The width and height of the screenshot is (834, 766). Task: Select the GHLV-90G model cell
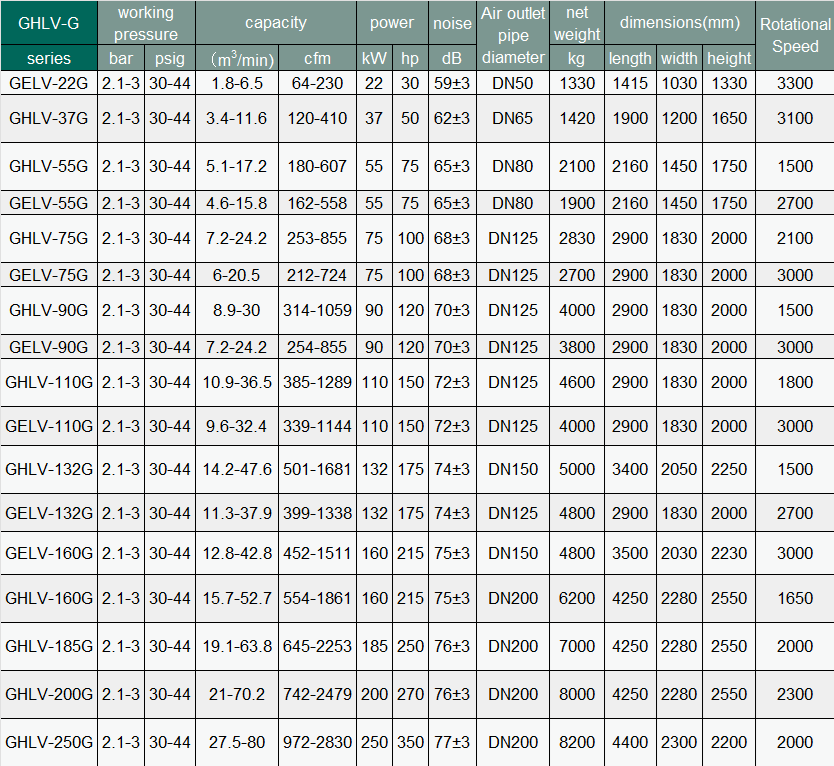48,310
